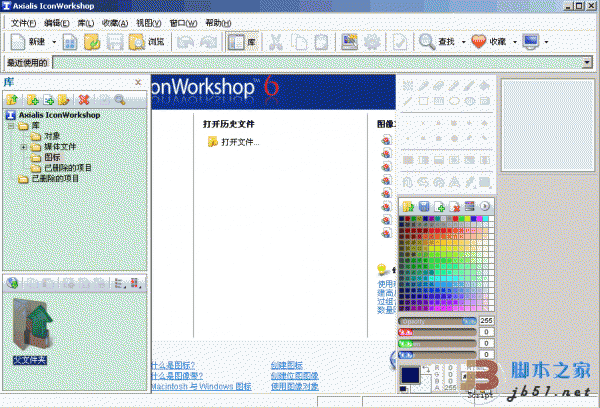Click the new folder icon in library toolbar

pyautogui.click(x=33, y=100)
